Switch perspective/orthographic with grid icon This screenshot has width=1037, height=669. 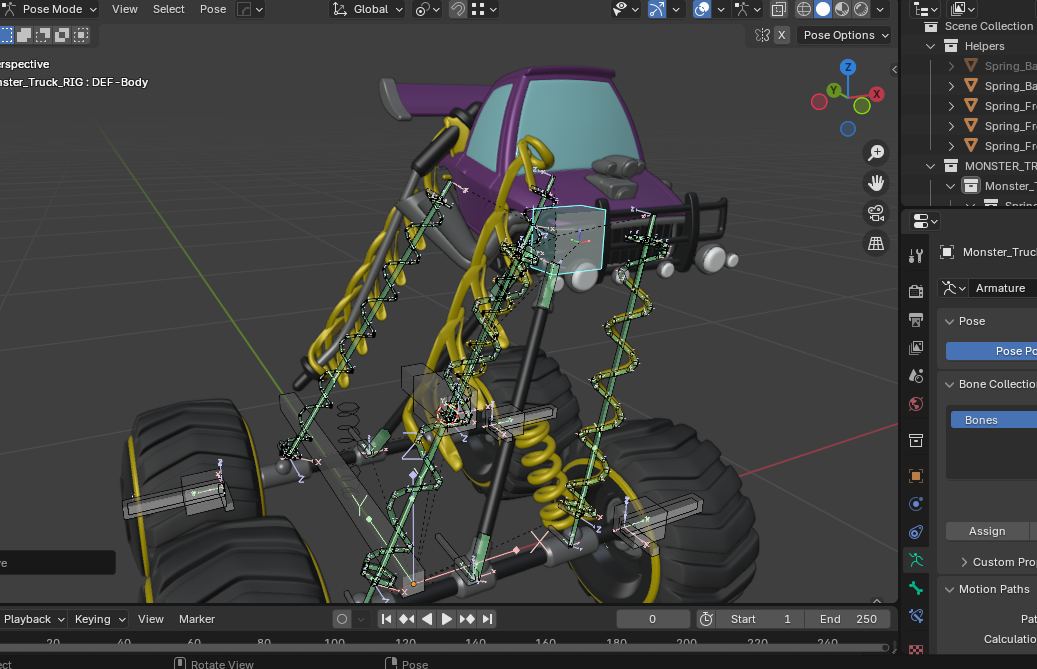point(876,243)
